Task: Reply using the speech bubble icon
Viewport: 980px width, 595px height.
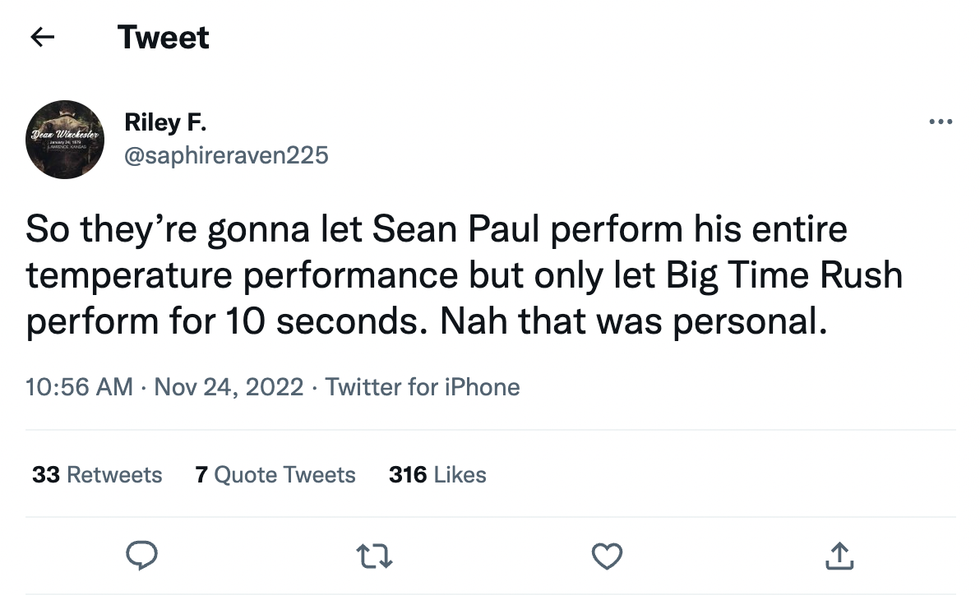Action: [x=142, y=555]
